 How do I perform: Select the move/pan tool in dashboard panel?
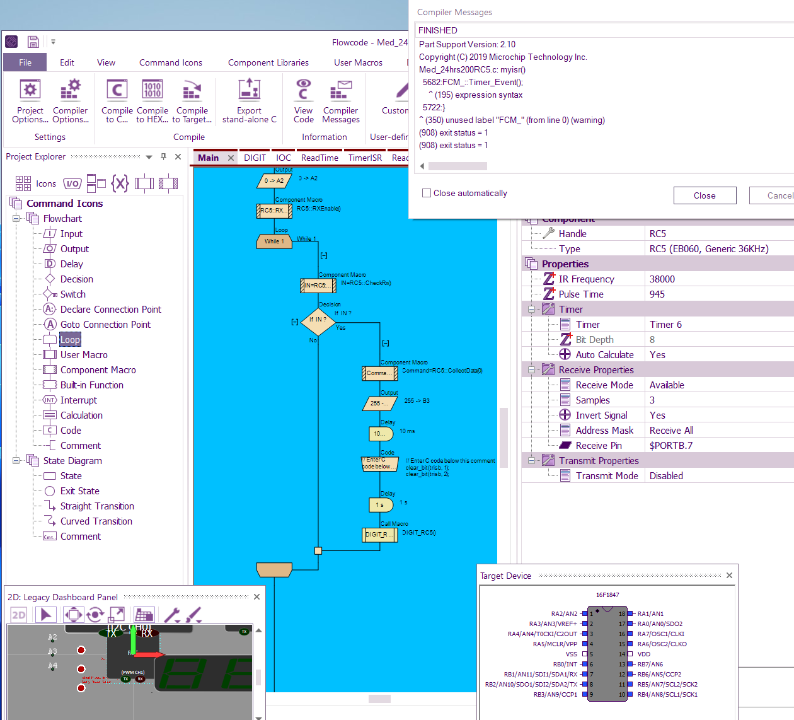pyautogui.click(x=73, y=615)
